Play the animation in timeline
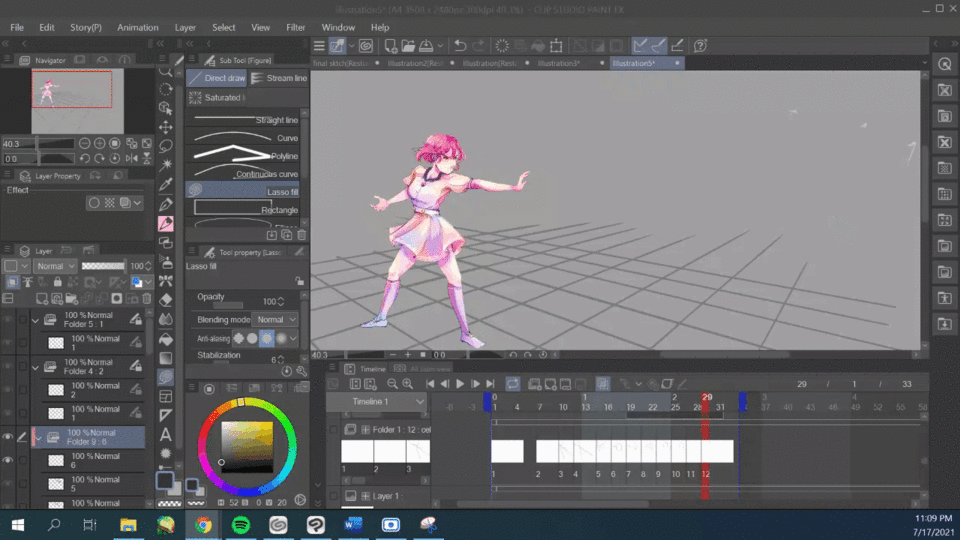This screenshot has width=960, height=540. tap(460, 384)
